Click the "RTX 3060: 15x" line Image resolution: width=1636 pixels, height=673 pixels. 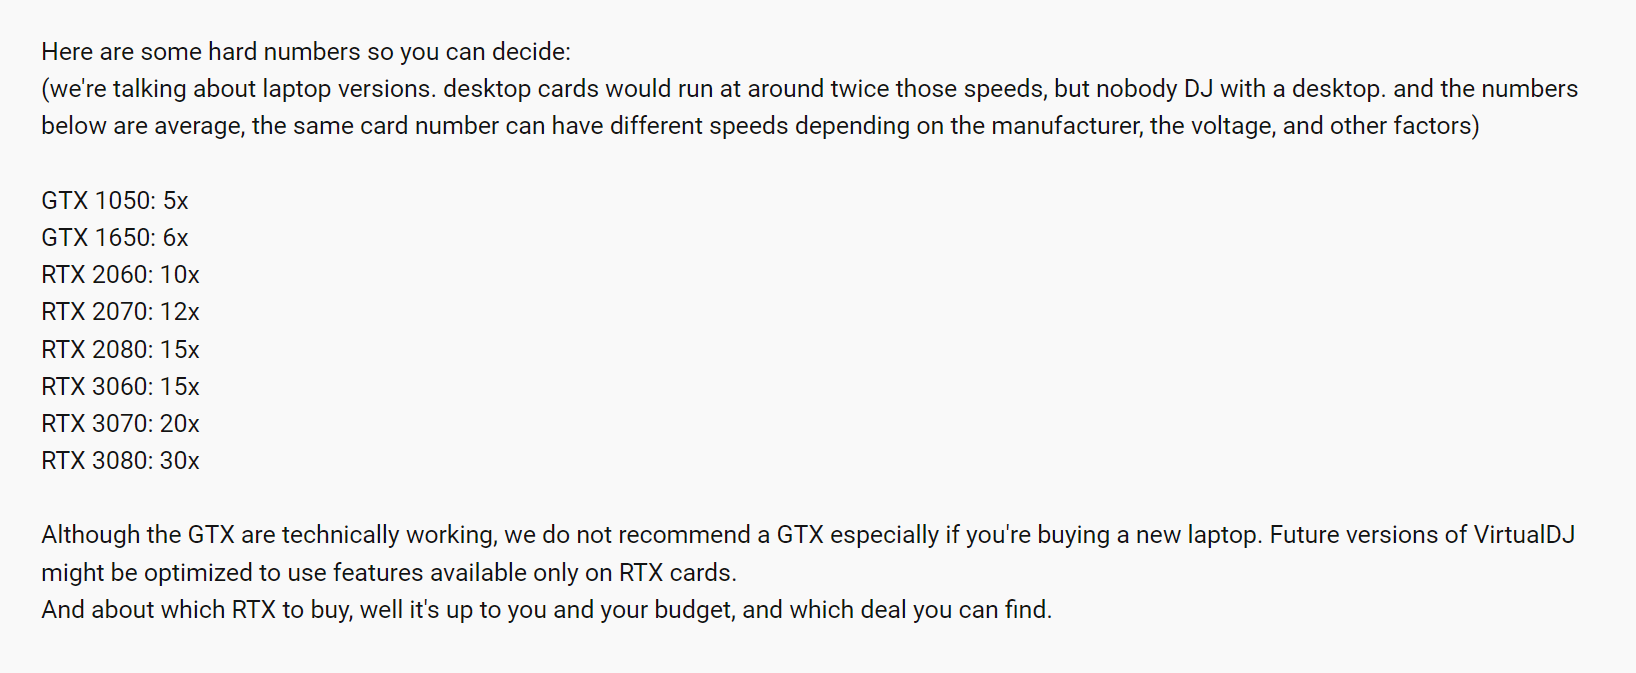120,387
